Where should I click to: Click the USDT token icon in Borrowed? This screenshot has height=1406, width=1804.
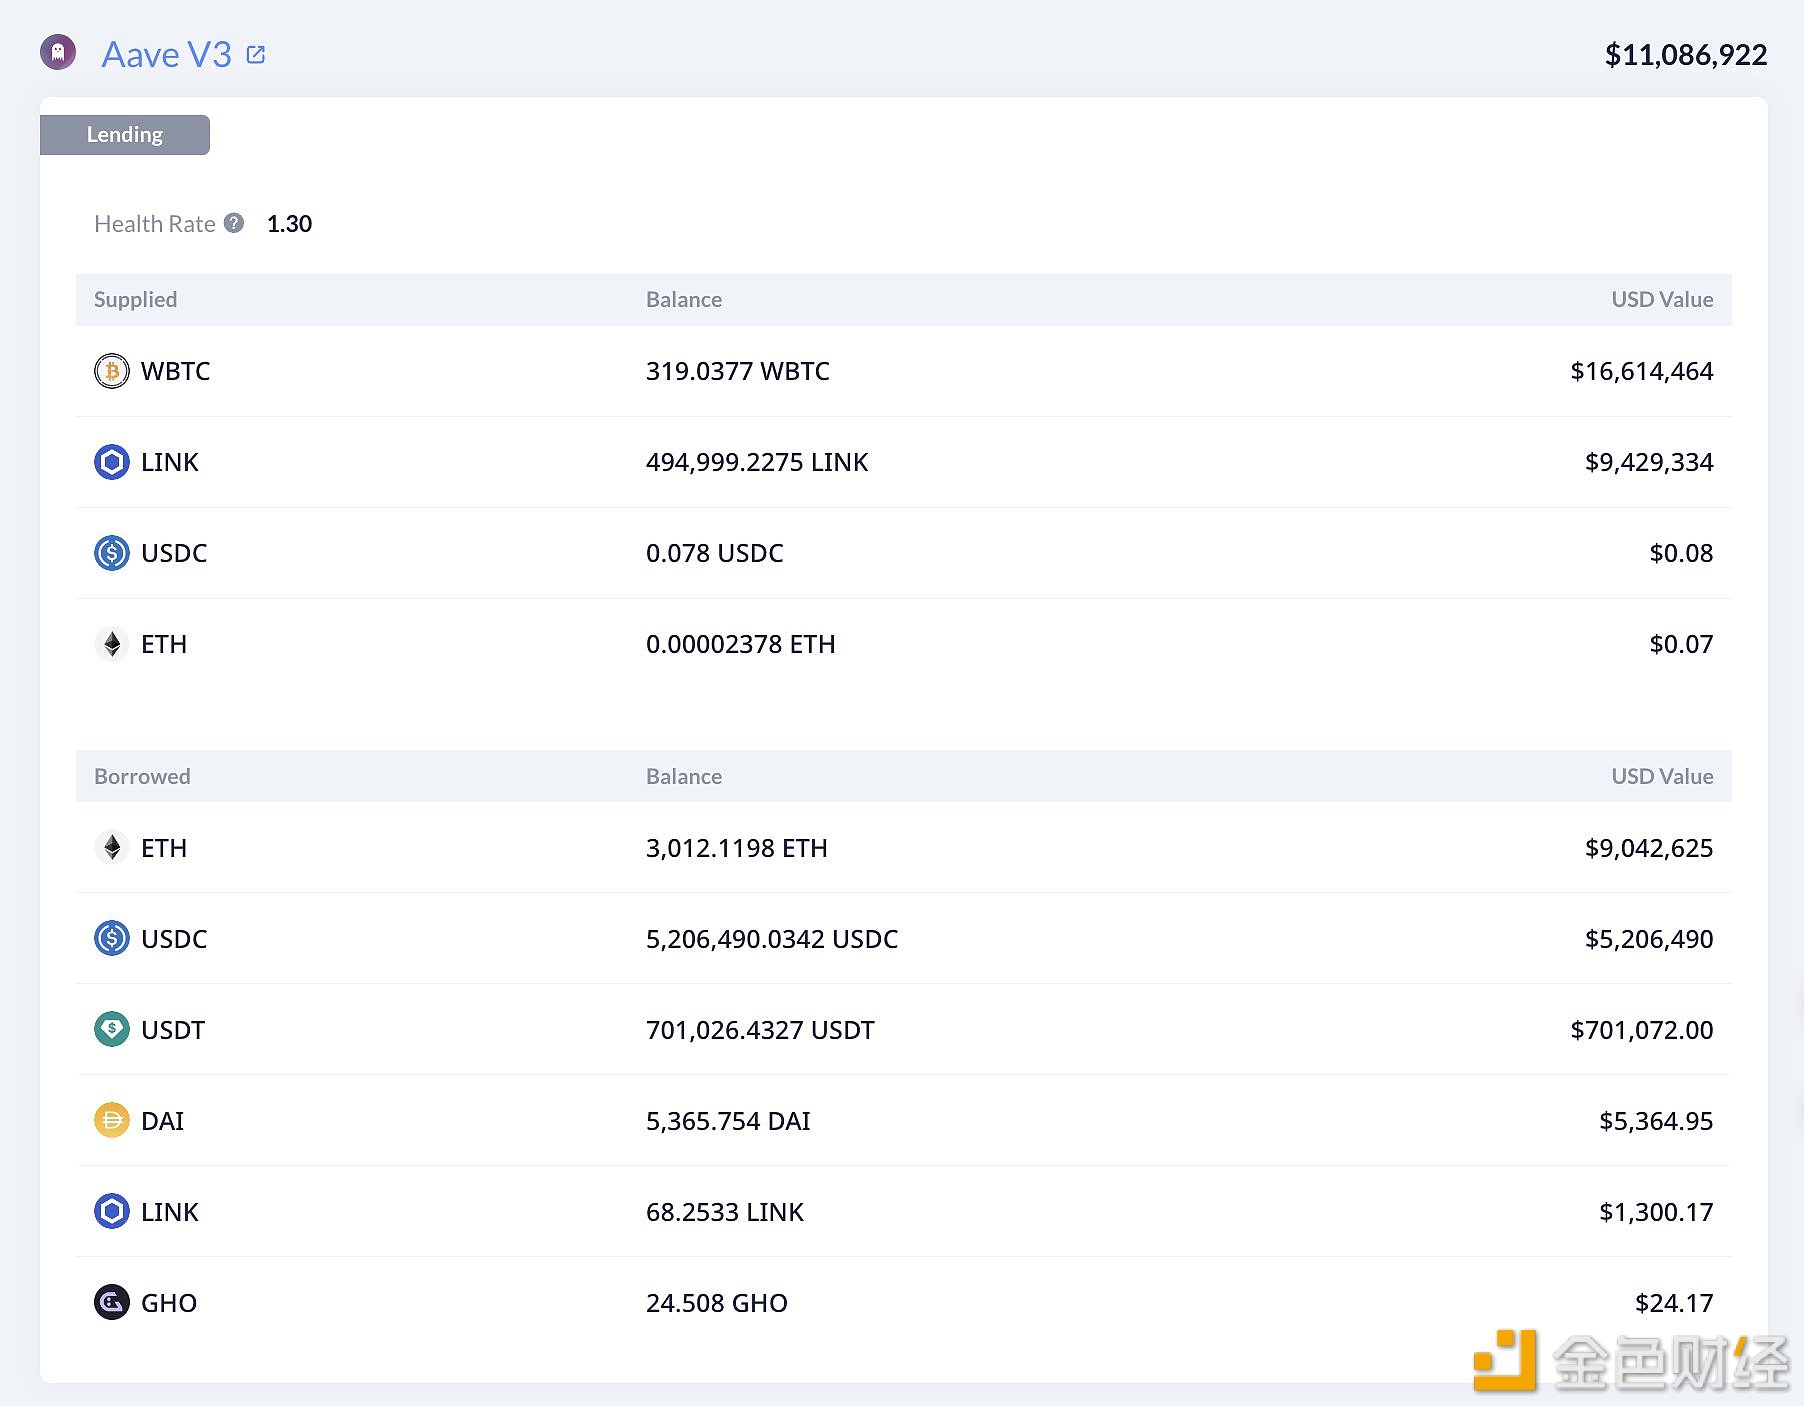tap(112, 1030)
